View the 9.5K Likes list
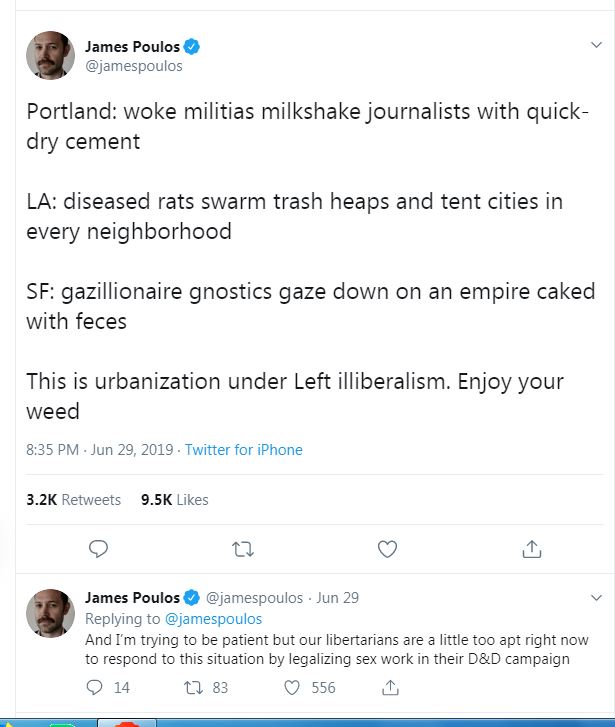The height and width of the screenshot is (727, 615). coord(175,499)
